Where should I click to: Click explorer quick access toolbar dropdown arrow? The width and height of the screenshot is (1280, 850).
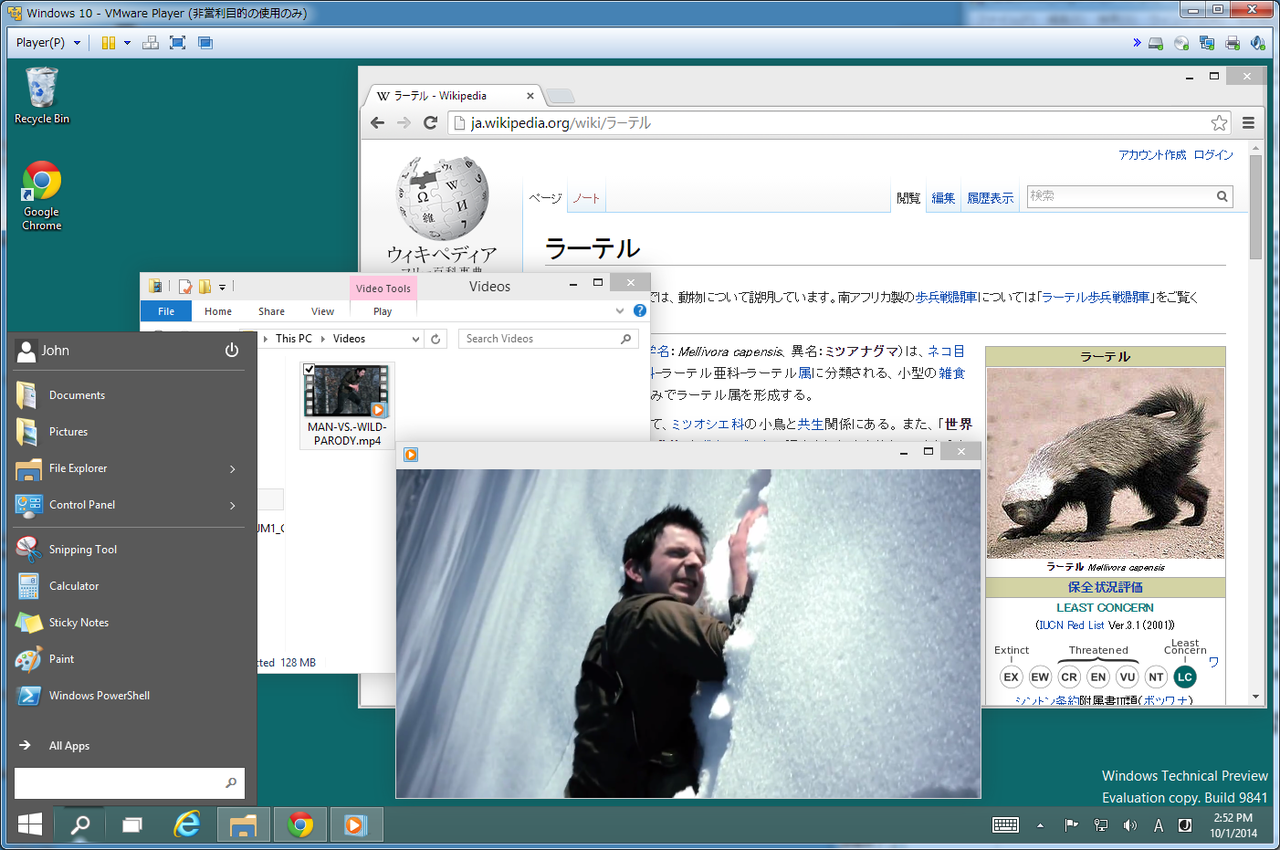tap(222, 287)
